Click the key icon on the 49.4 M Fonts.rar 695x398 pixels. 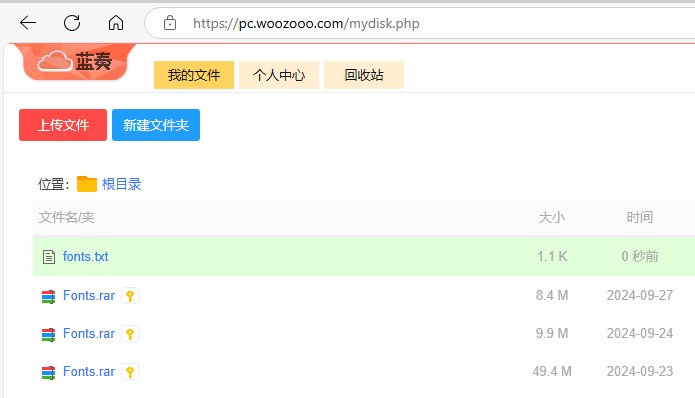click(130, 372)
